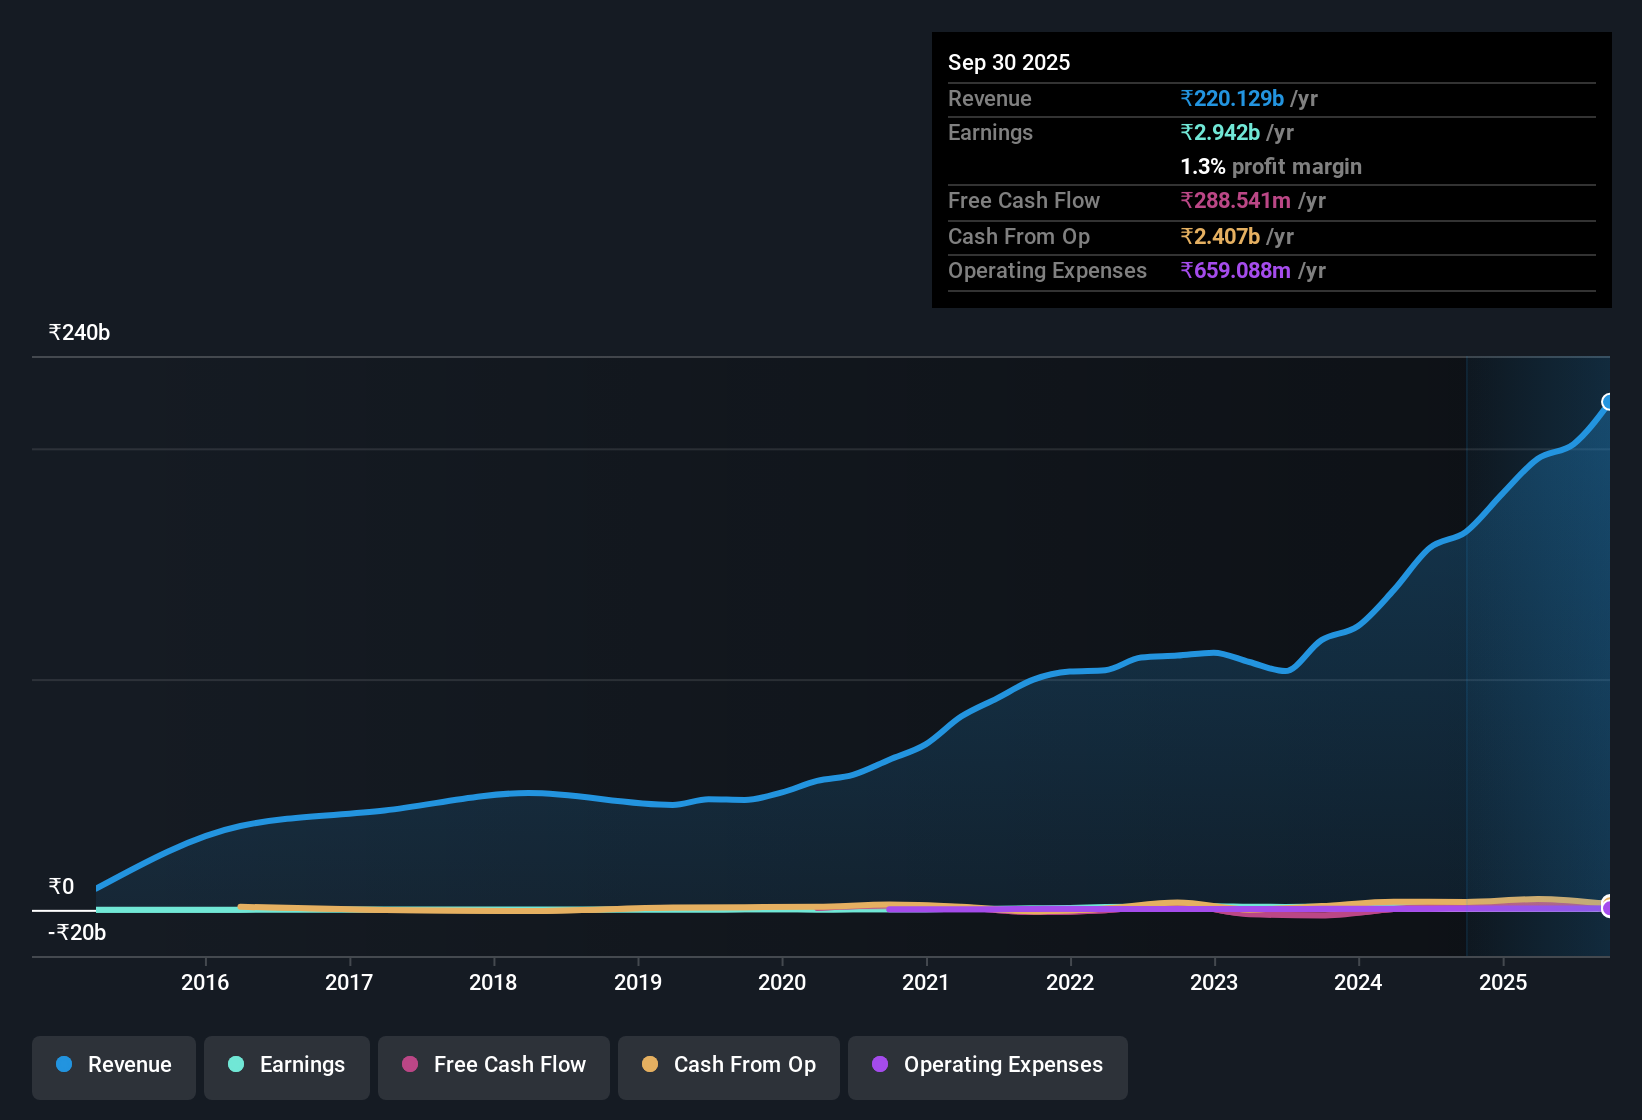The width and height of the screenshot is (1642, 1120).
Task: Select the 2025 year label
Action: pyautogui.click(x=1504, y=982)
